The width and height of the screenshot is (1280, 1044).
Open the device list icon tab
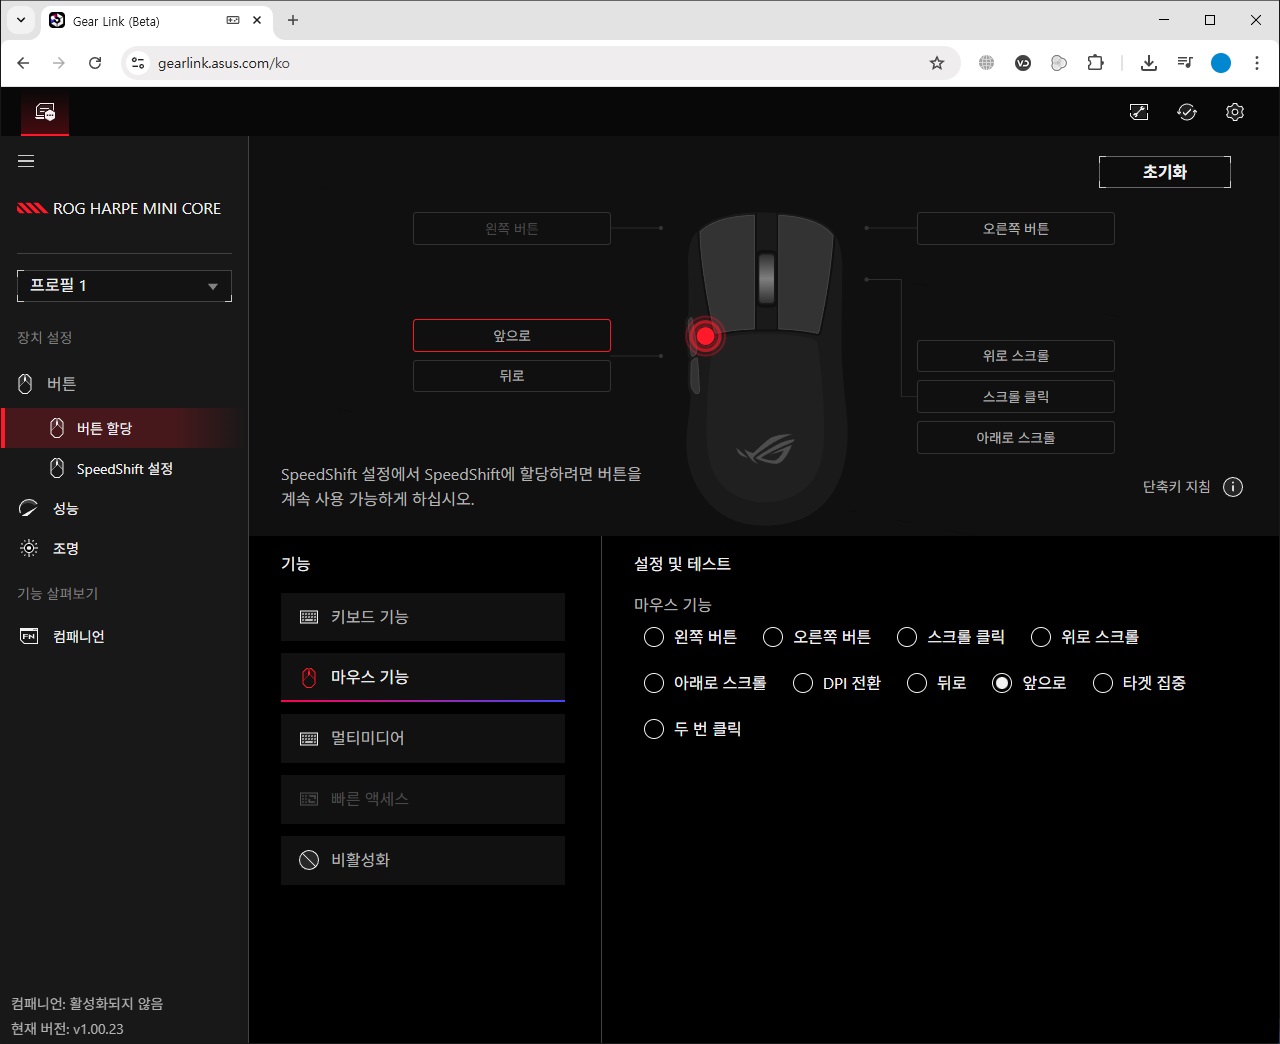pyautogui.click(x=45, y=112)
